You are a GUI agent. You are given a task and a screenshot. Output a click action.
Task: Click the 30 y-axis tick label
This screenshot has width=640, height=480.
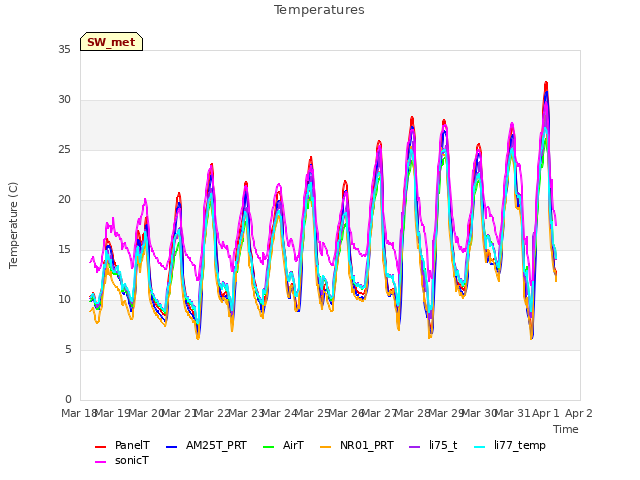coord(64,100)
